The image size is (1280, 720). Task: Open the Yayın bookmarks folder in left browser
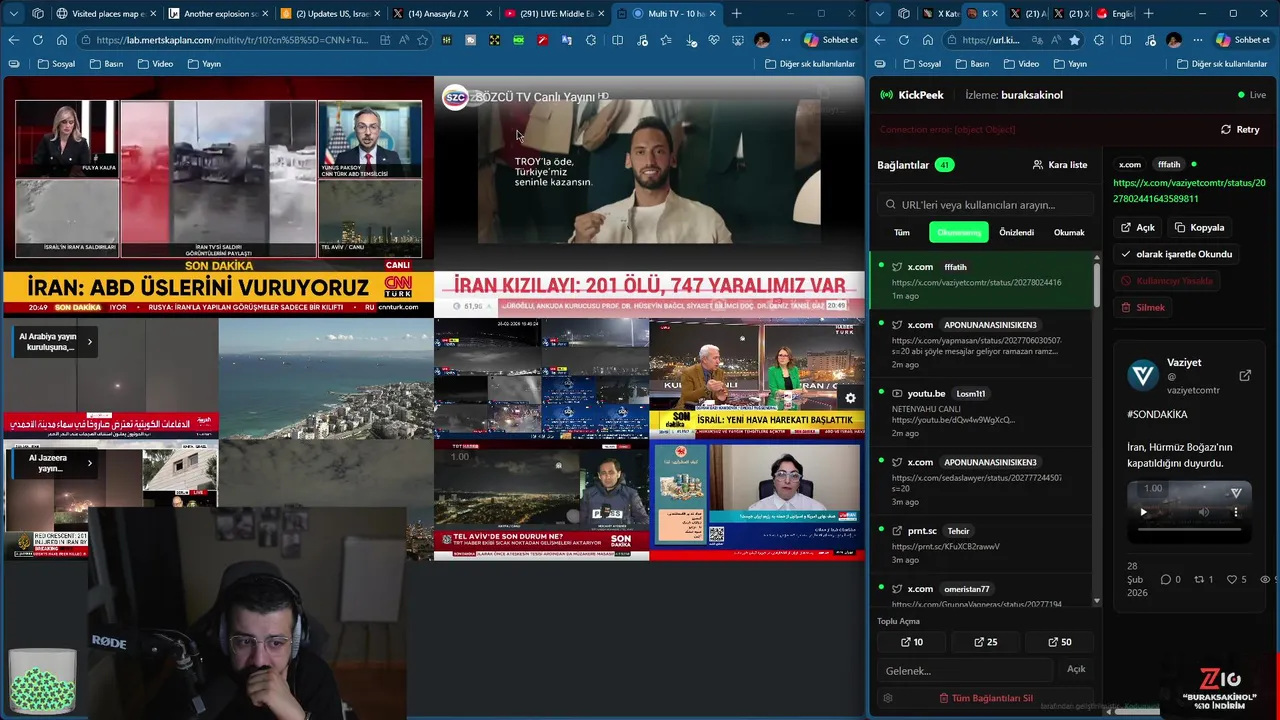(205, 64)
